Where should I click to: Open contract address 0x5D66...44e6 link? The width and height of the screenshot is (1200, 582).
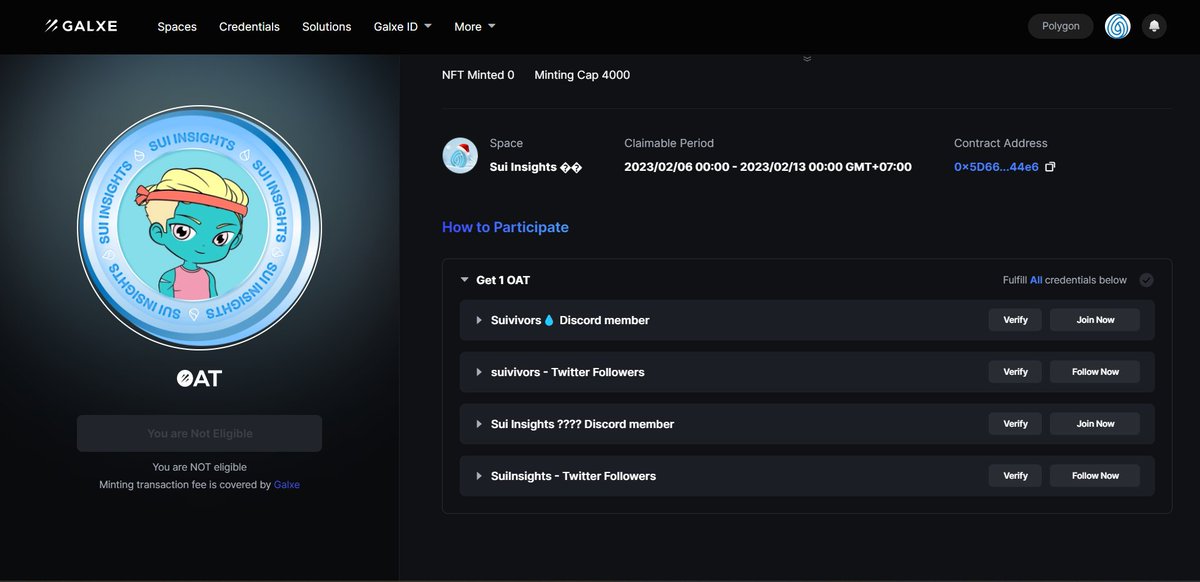click(994, 167)
